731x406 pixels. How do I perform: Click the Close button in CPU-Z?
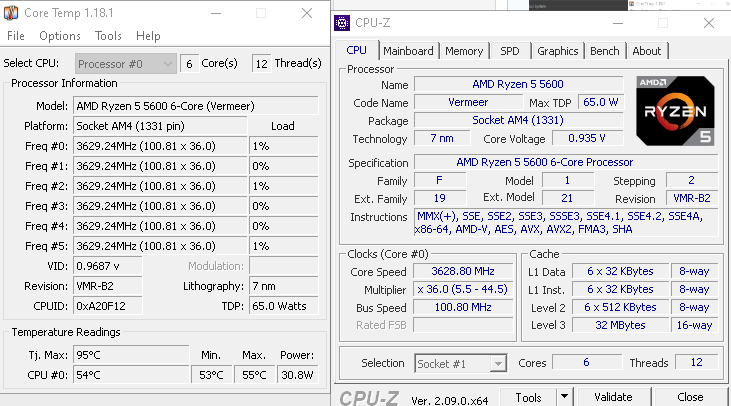click(690, 397)
